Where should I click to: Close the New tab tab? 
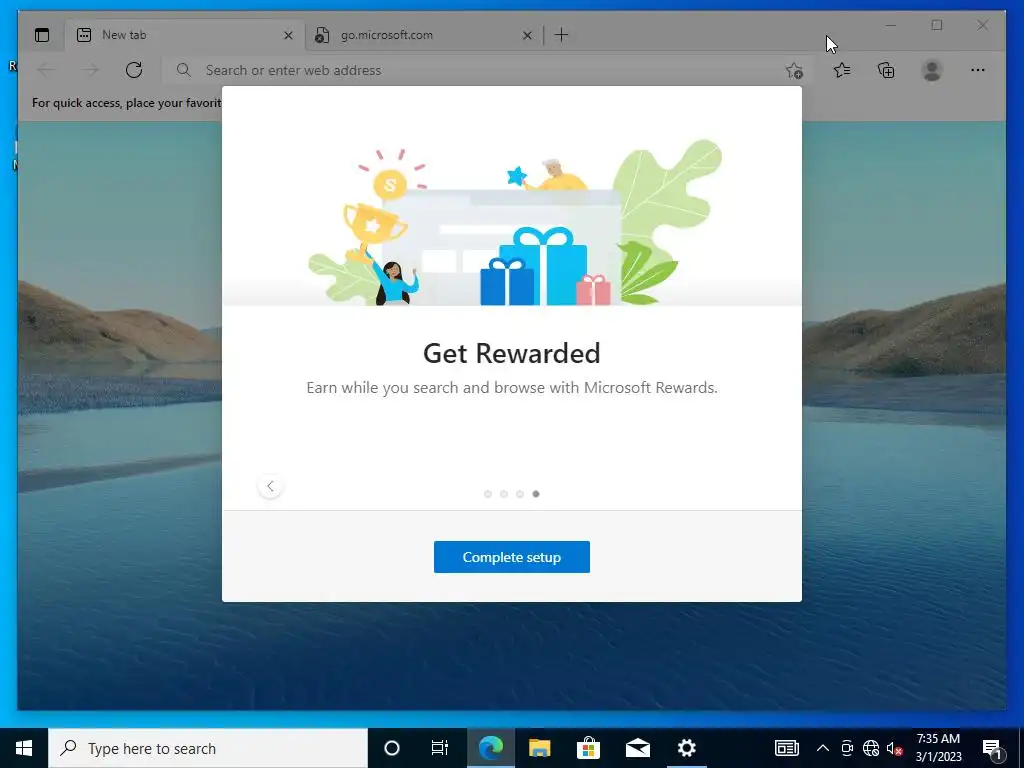point(288,35)
